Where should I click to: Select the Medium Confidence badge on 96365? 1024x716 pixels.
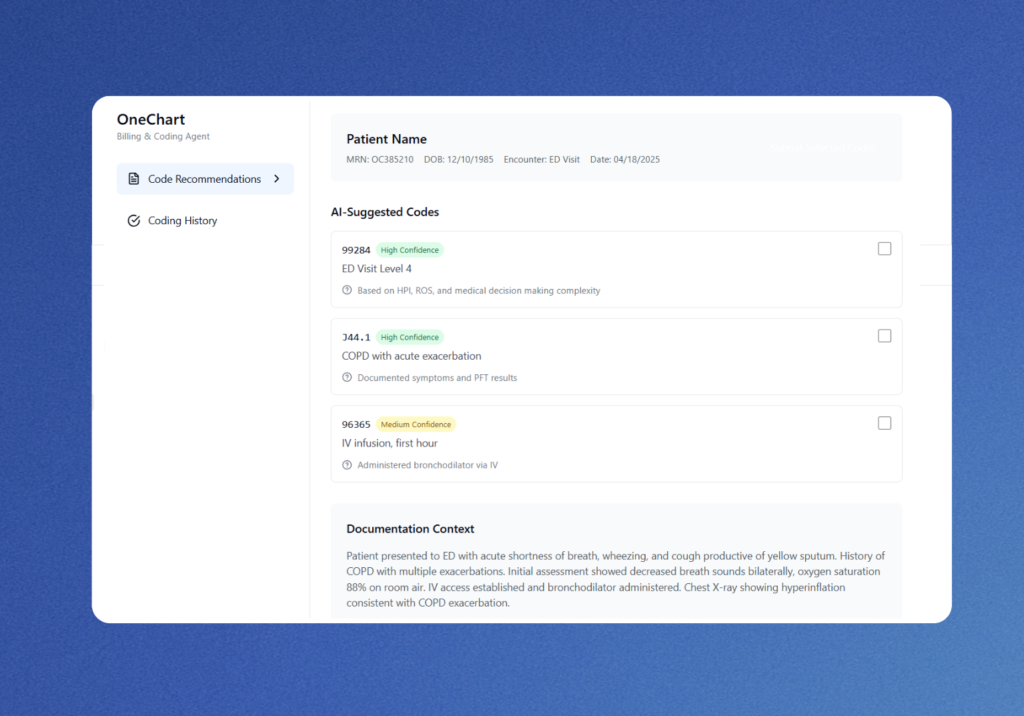415,424
